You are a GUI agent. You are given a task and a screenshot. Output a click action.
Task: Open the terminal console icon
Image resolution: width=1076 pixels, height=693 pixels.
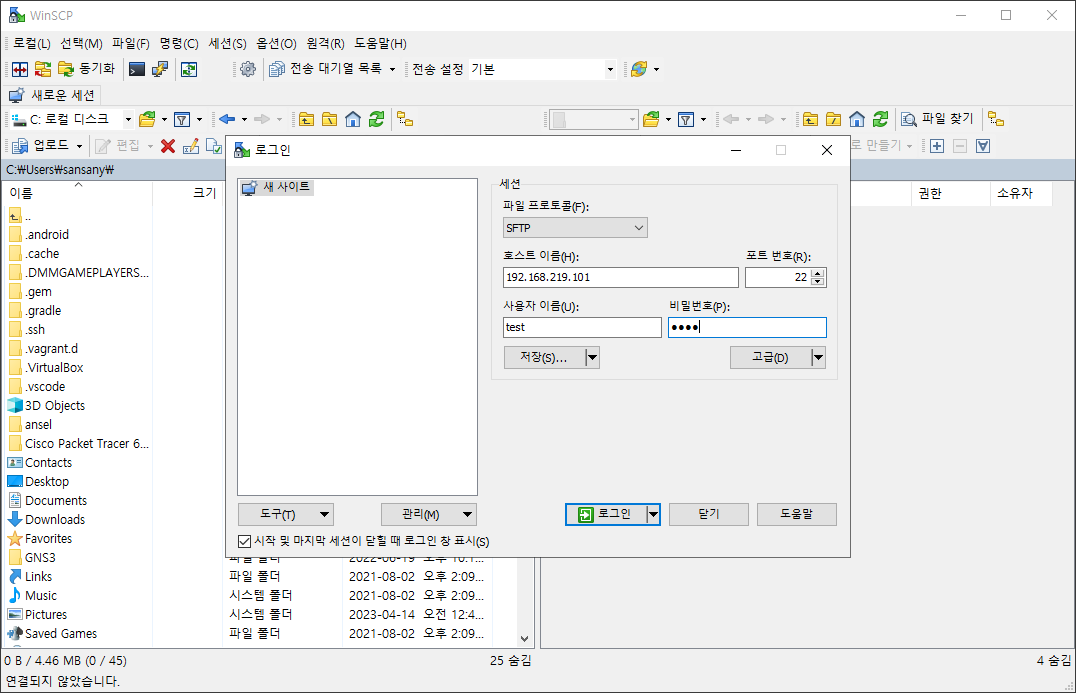tap(137, 69)
